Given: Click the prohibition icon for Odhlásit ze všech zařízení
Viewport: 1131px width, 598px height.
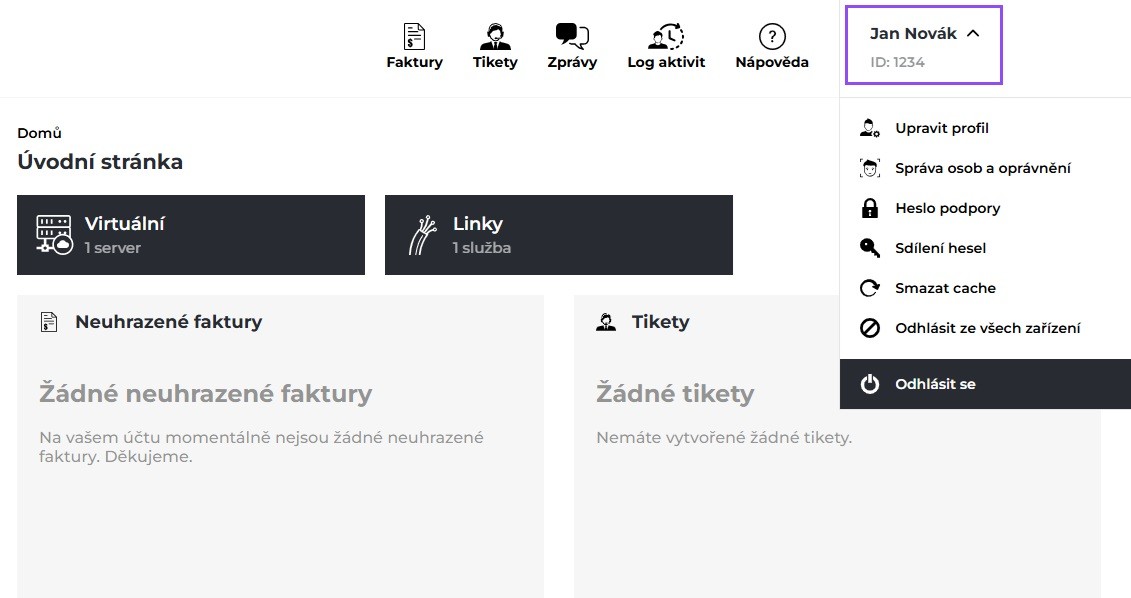Looking at the screenshot, I should 870,328.
